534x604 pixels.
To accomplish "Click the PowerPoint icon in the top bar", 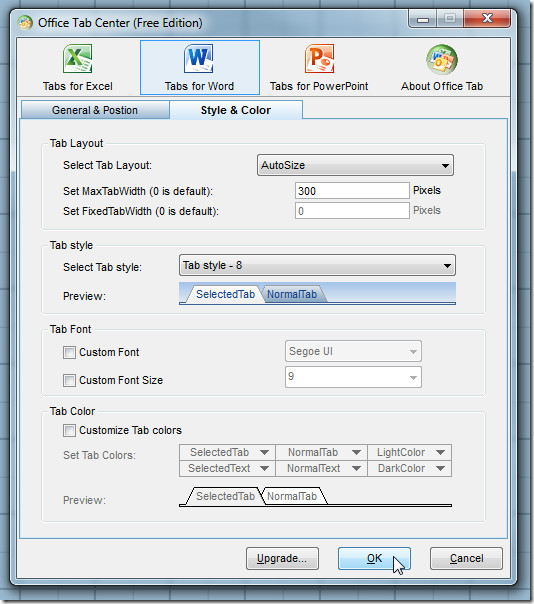I will [319, 59].
